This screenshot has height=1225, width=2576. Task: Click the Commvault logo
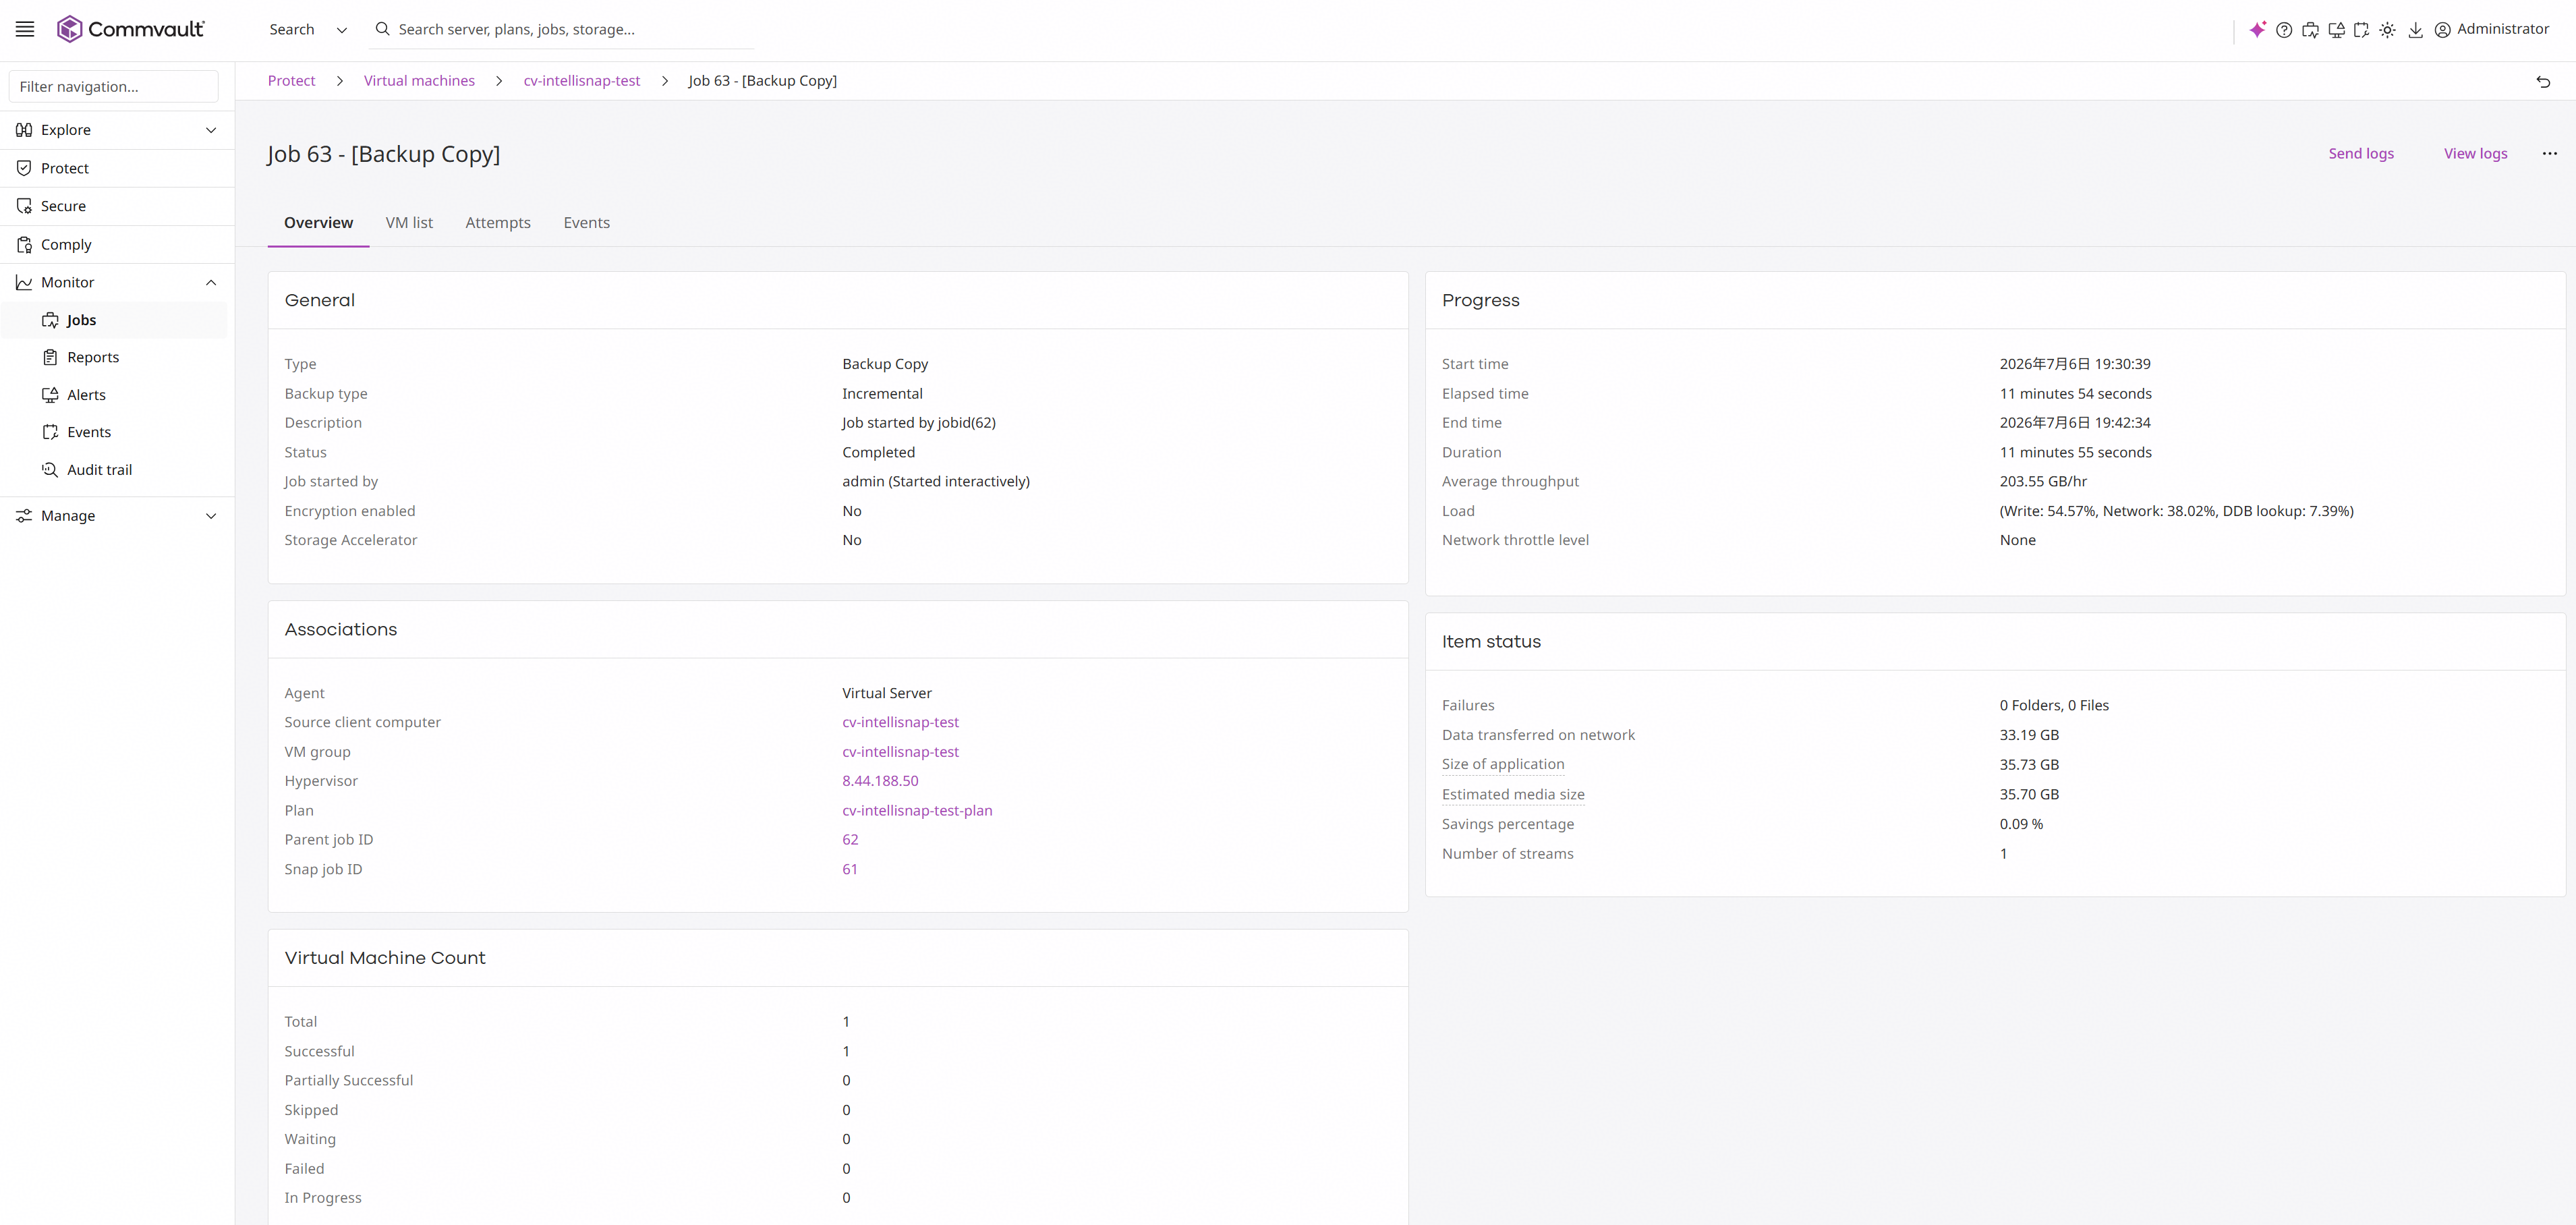[x=130, y=29]
